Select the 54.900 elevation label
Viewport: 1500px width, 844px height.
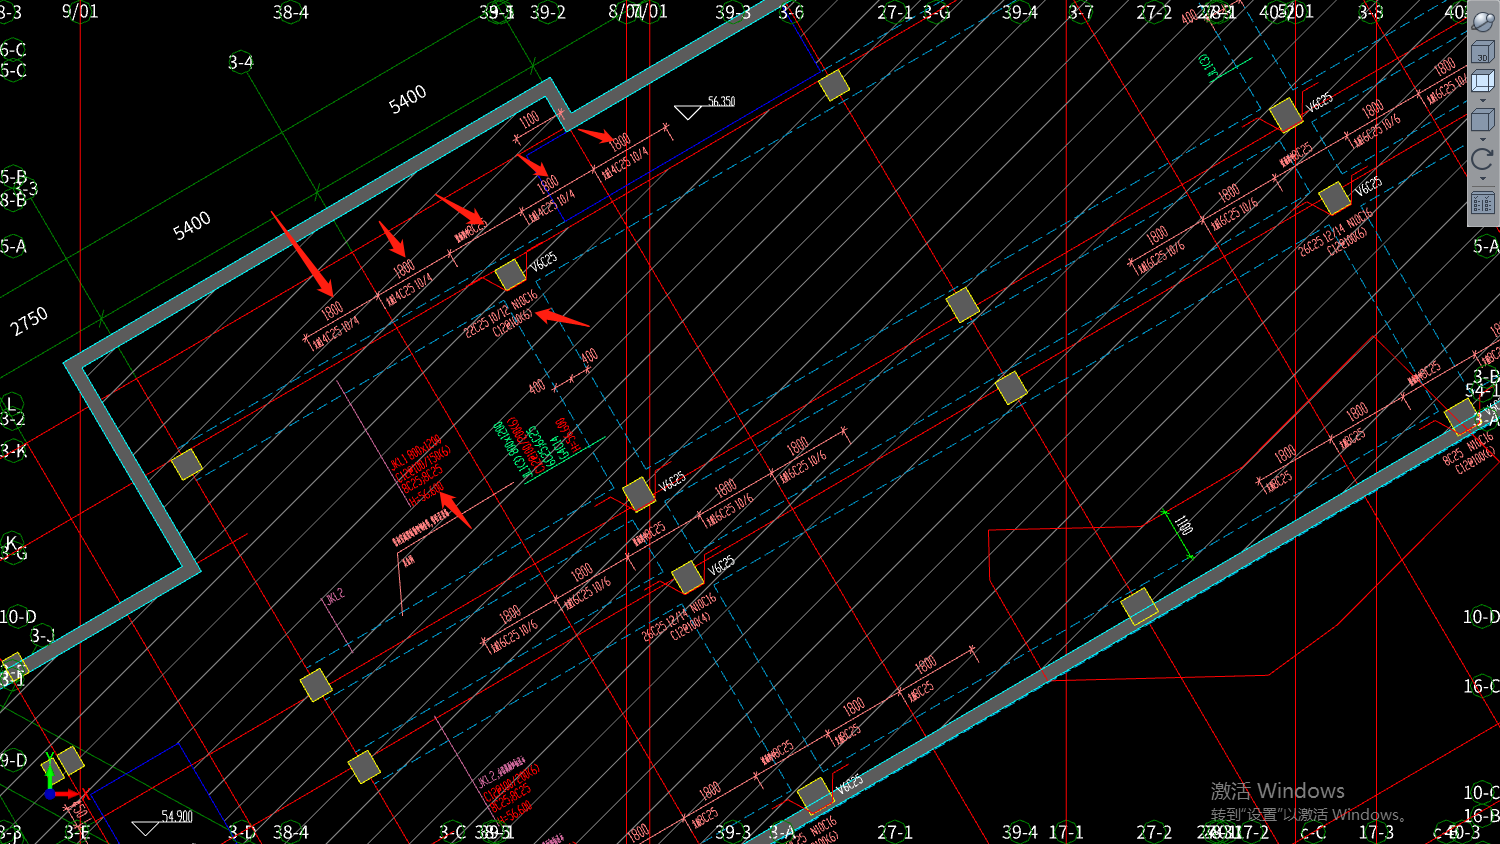coord(177,816)
